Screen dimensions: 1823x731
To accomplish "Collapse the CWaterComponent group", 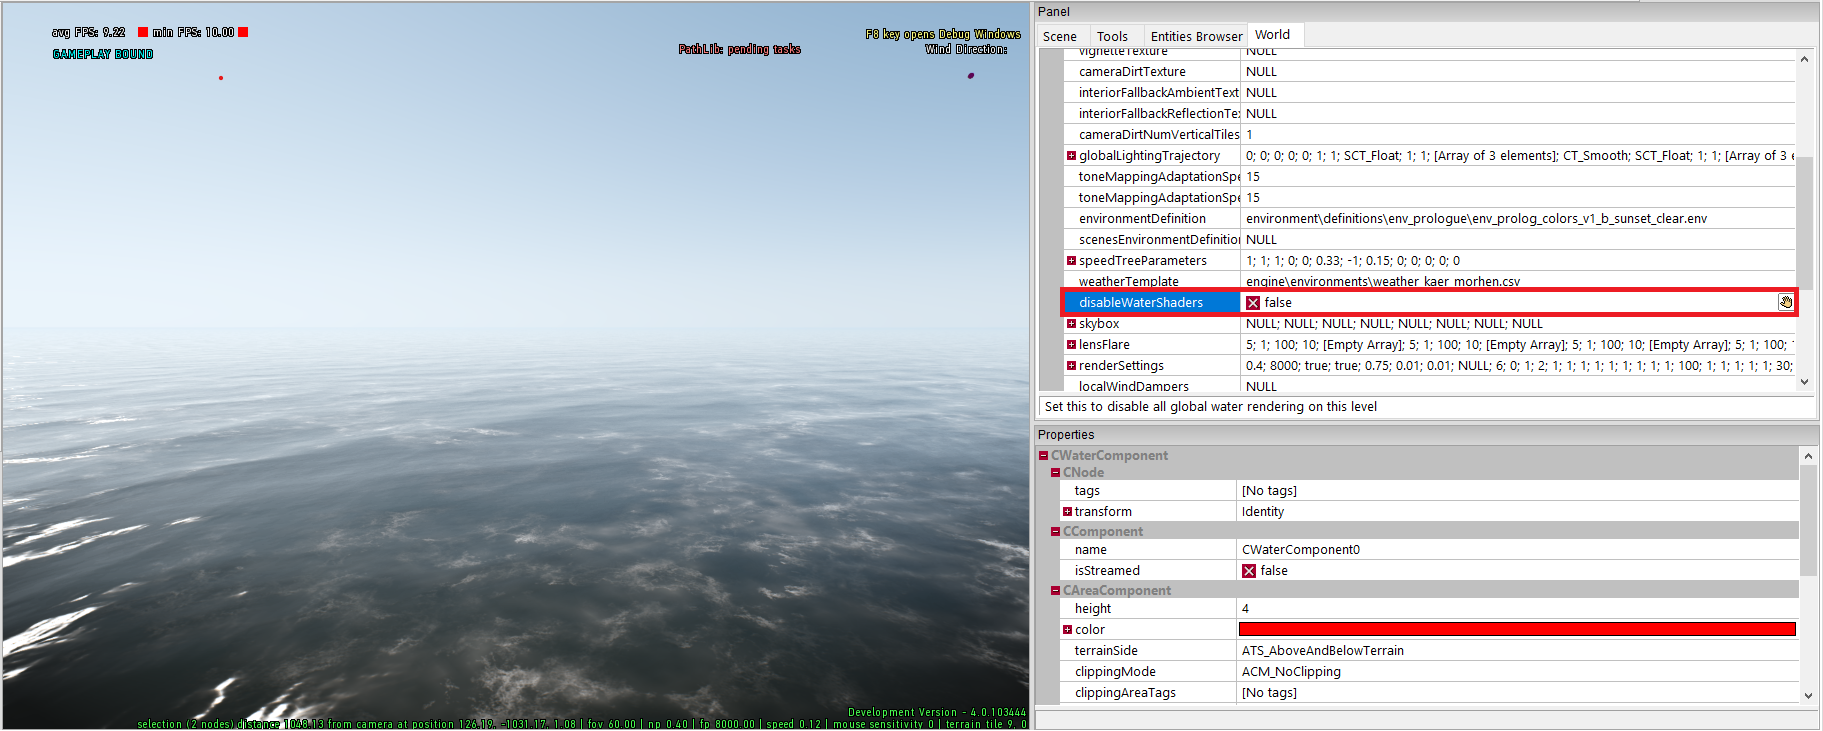I will click(1043, 456).
